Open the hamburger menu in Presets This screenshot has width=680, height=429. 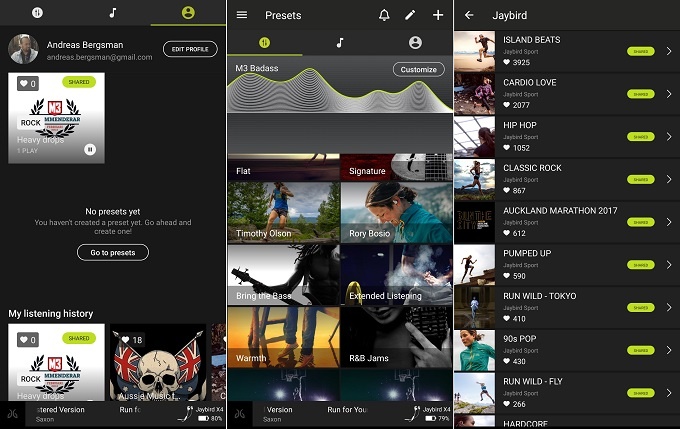point(242,15)
